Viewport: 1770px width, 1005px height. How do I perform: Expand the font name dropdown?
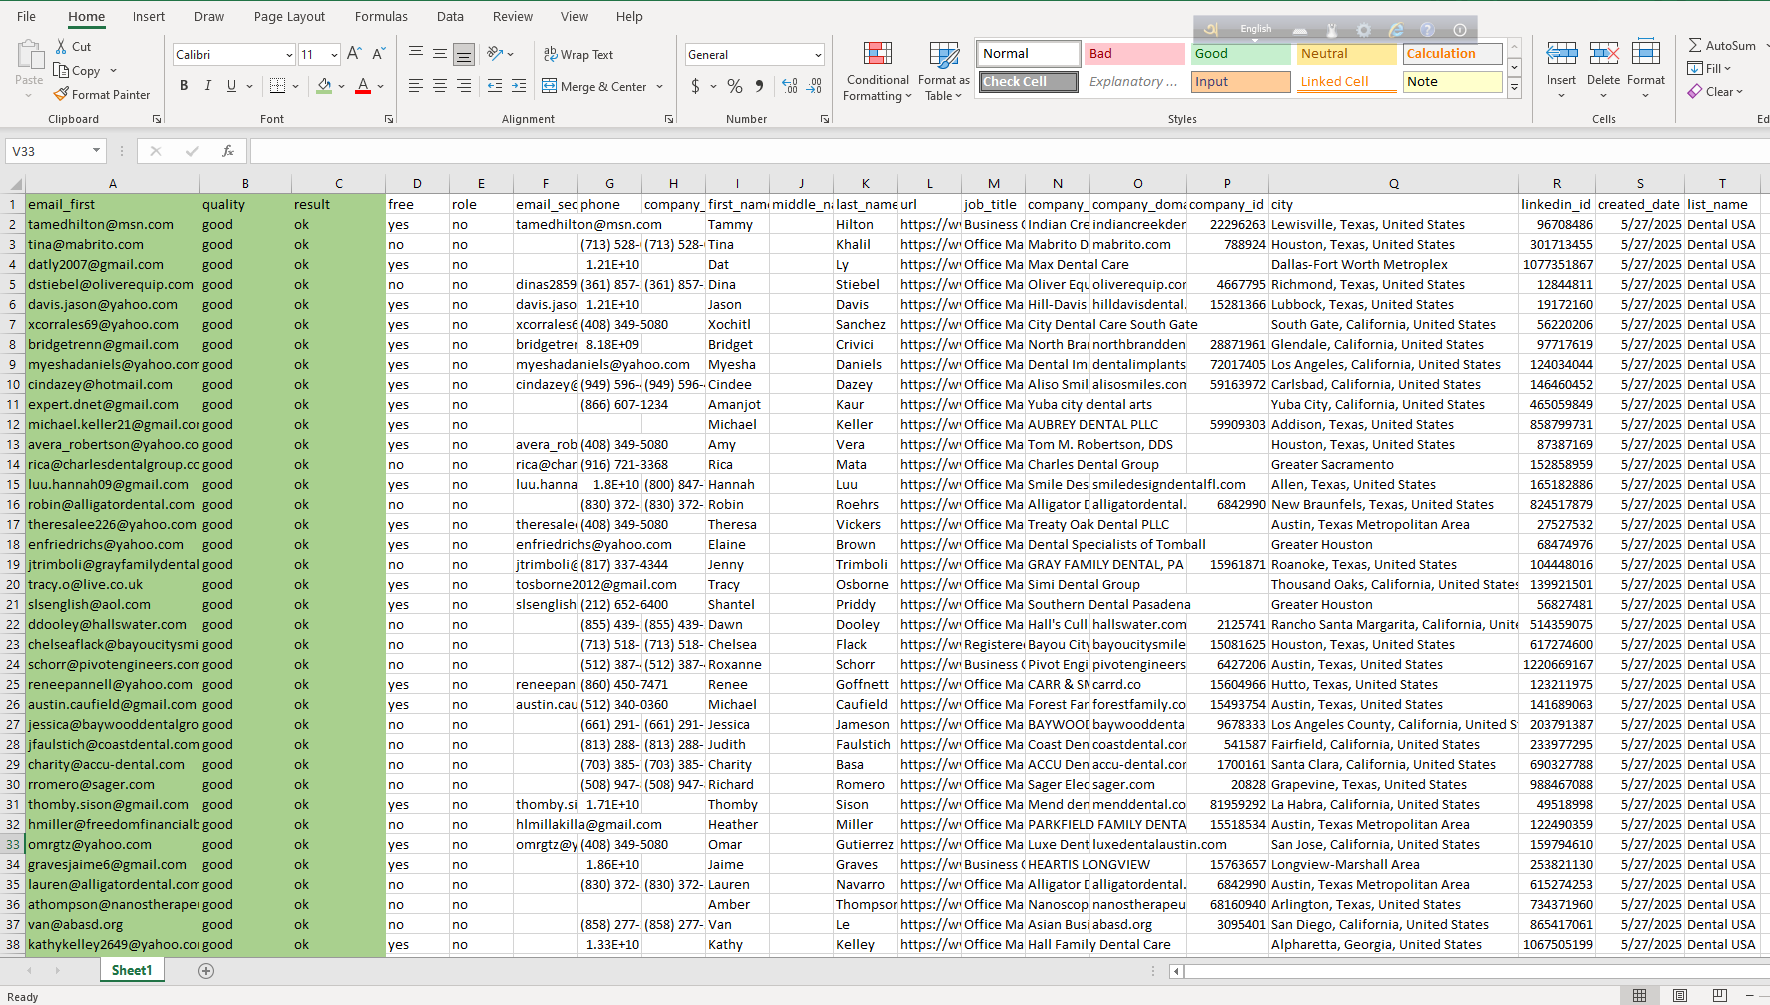click(x=289, y=55)
